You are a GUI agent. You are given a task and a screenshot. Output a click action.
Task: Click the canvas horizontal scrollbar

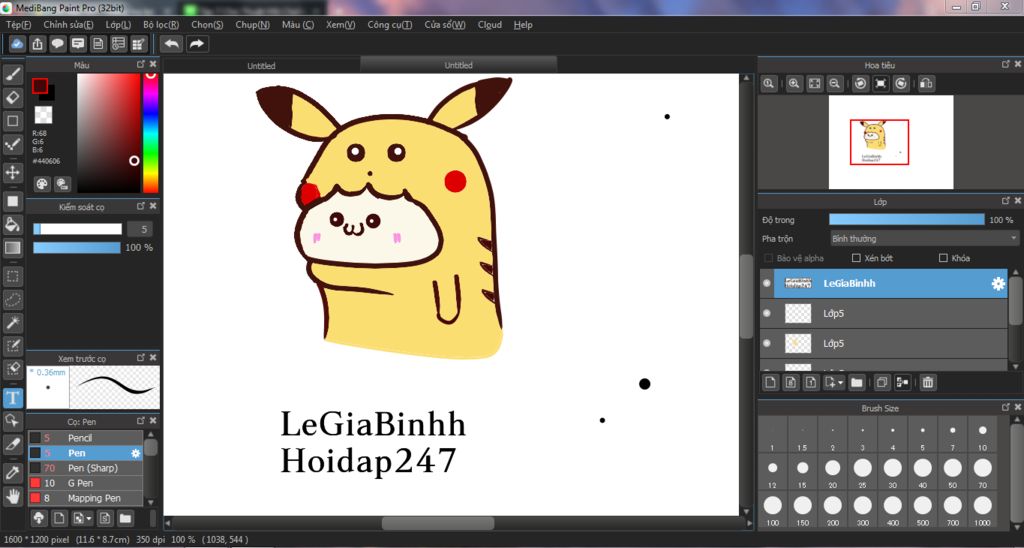pos(438,523)
